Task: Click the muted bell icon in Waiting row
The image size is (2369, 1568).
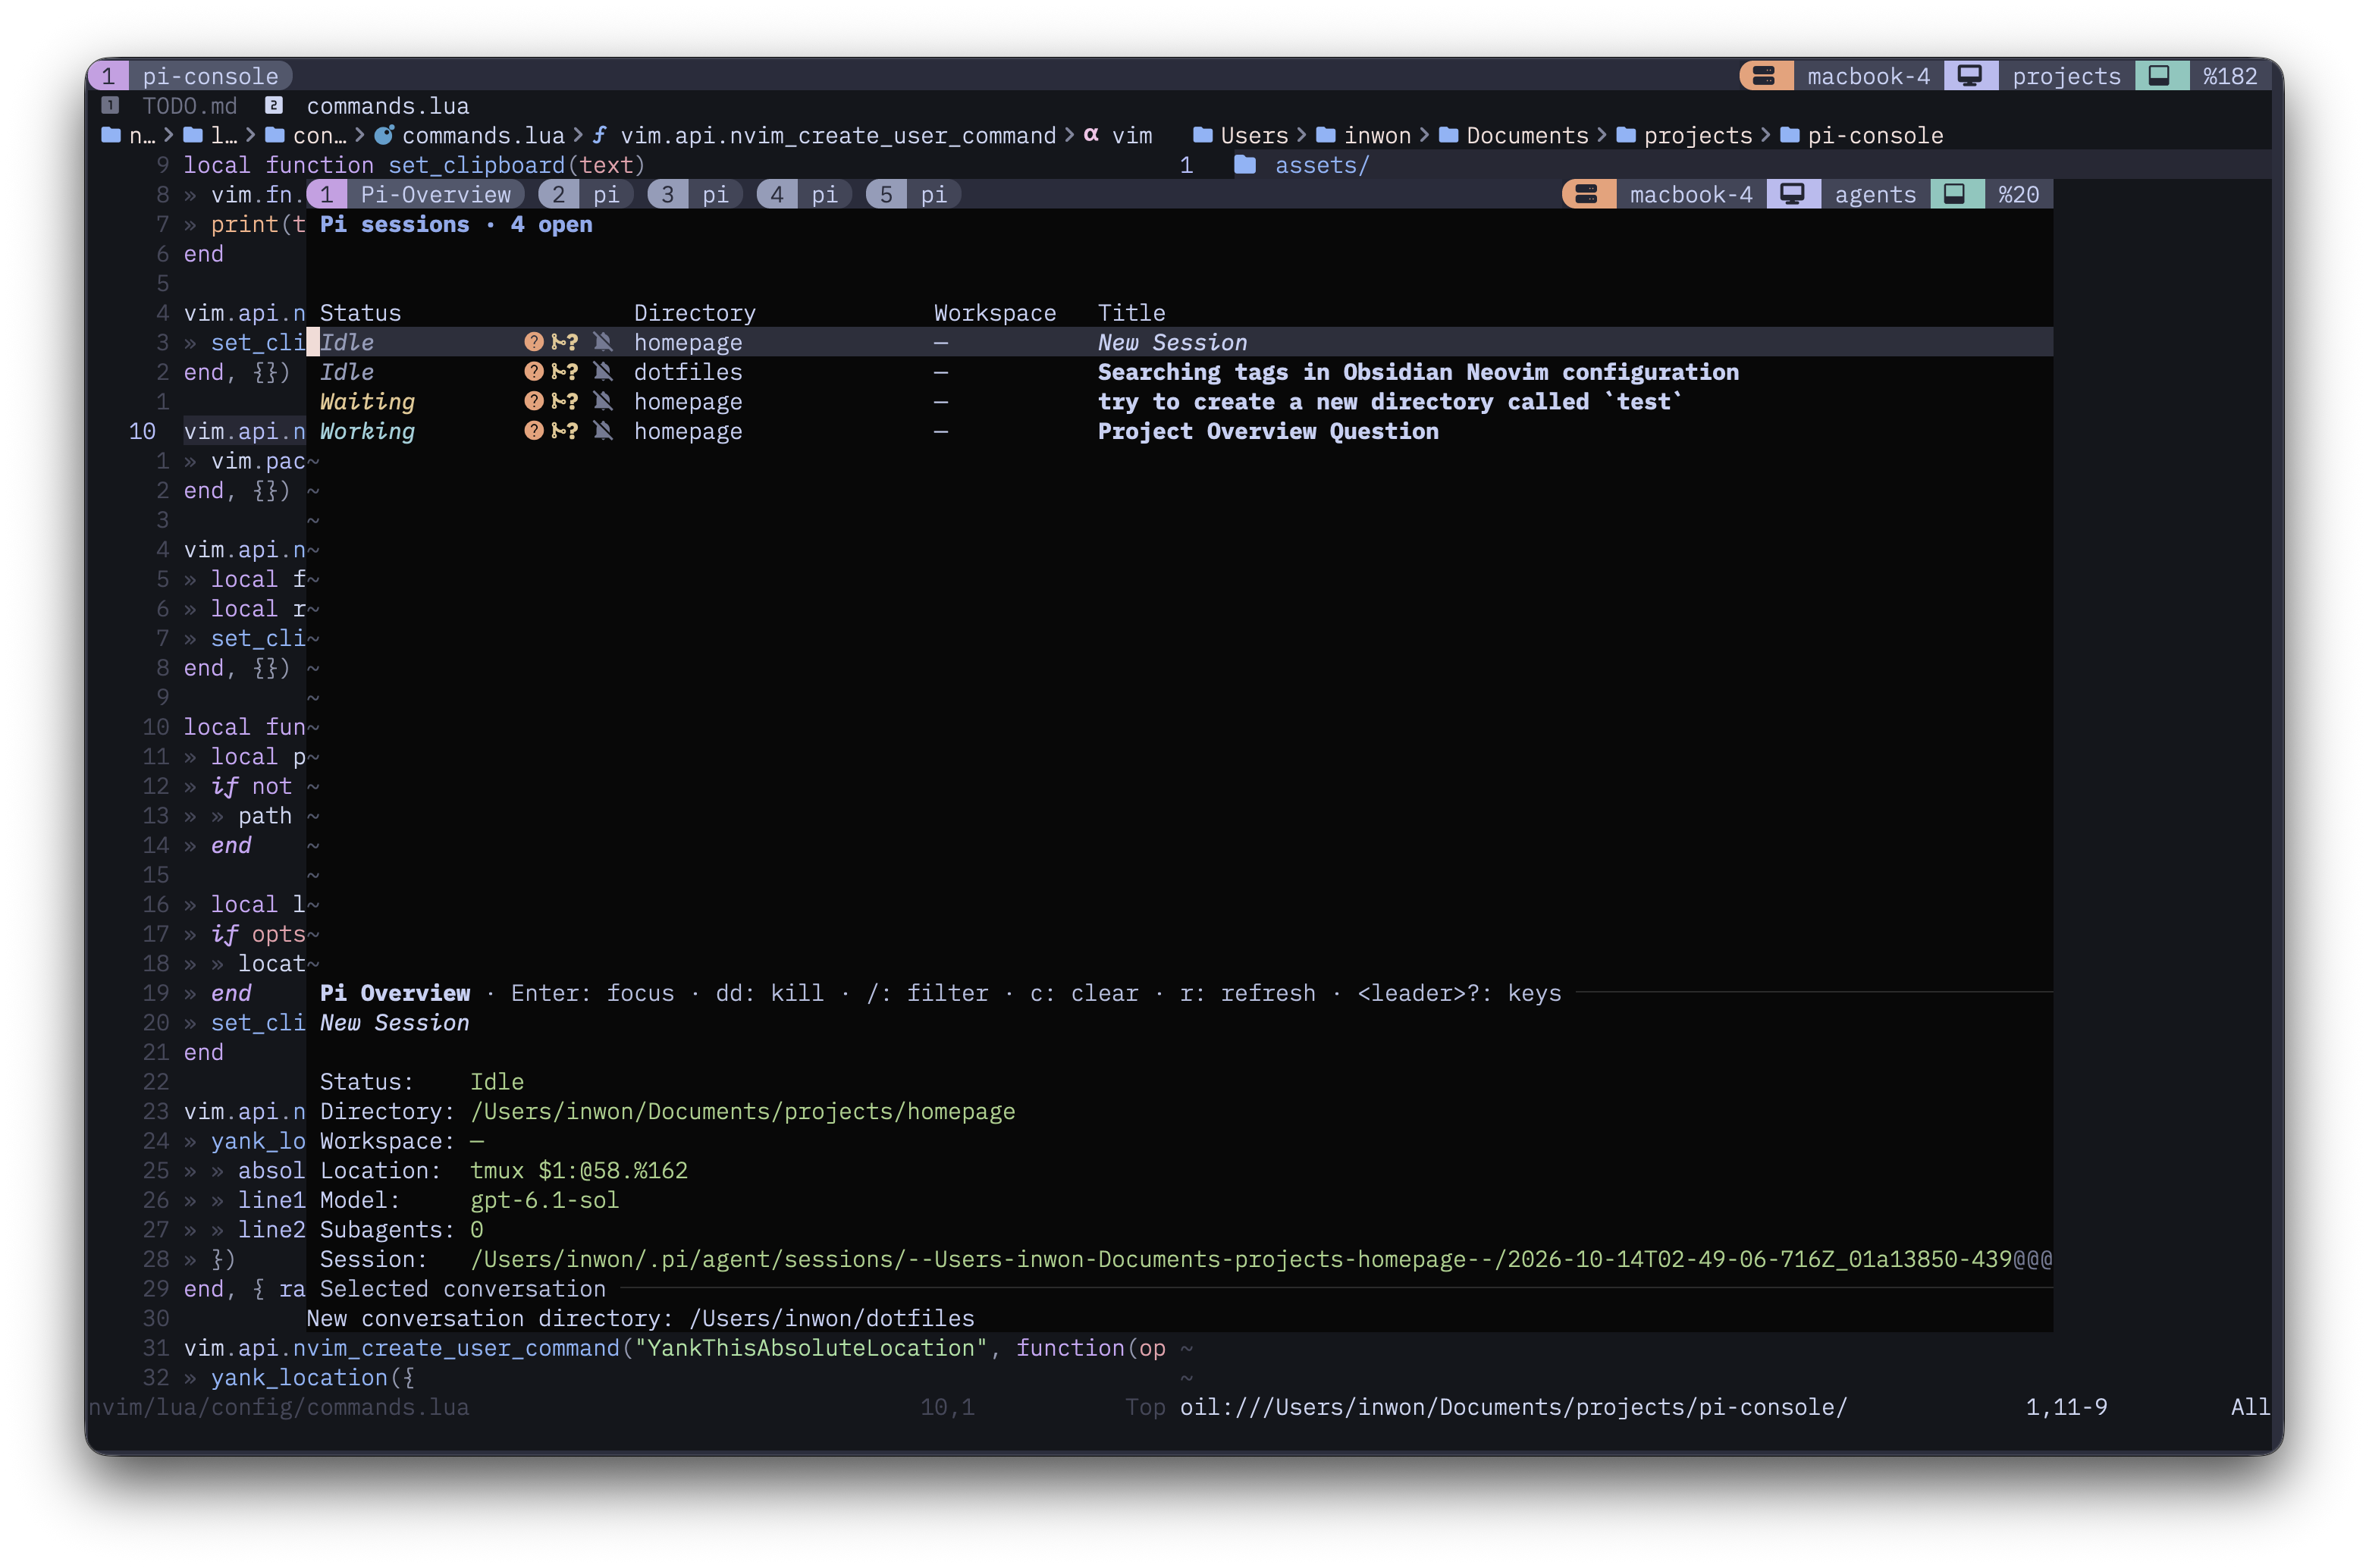Action: pyautogui.click(x=603, y=401)
